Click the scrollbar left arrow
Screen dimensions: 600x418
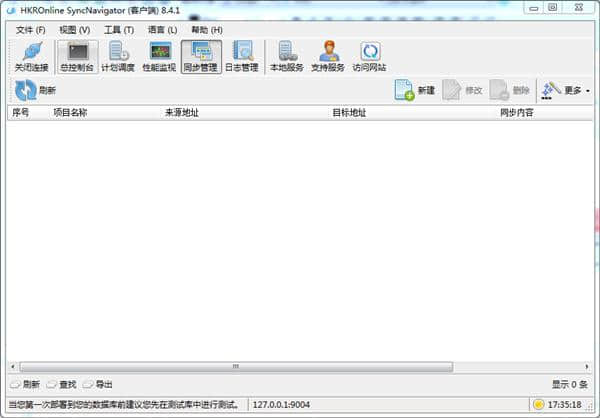coord(13,367)
